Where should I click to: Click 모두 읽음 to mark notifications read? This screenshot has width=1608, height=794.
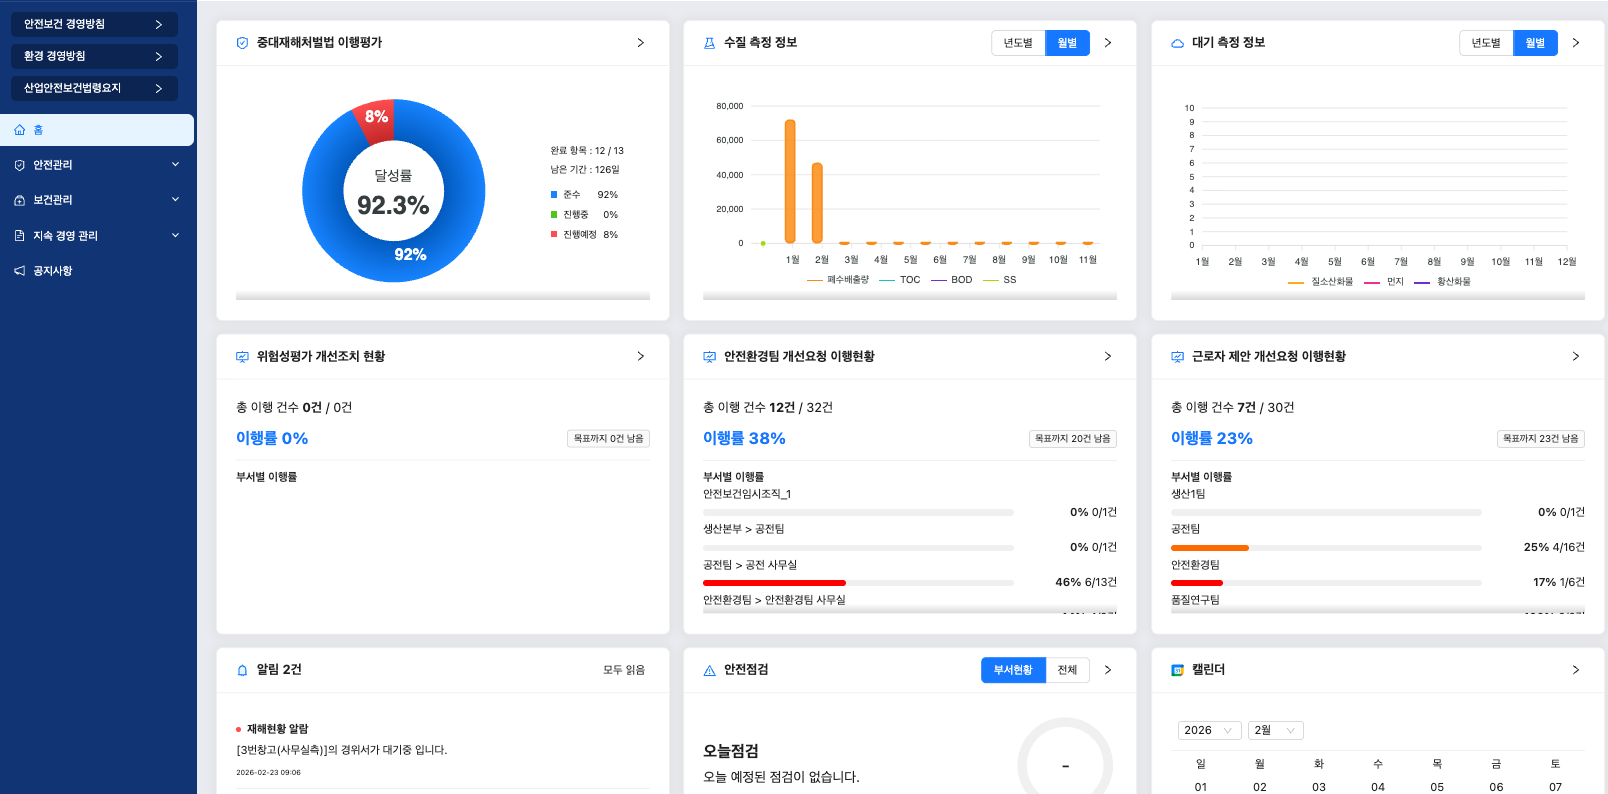point(624,670)
